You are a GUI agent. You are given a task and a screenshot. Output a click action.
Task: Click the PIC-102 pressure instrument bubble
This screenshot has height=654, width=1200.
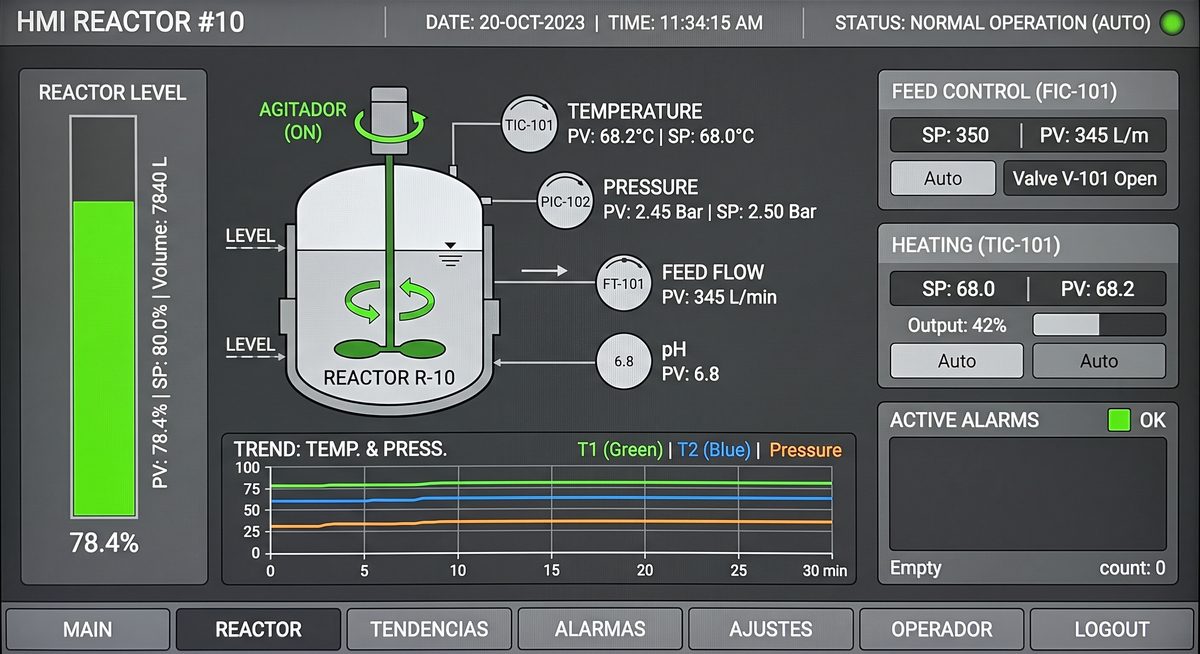(x=566, y=200)
